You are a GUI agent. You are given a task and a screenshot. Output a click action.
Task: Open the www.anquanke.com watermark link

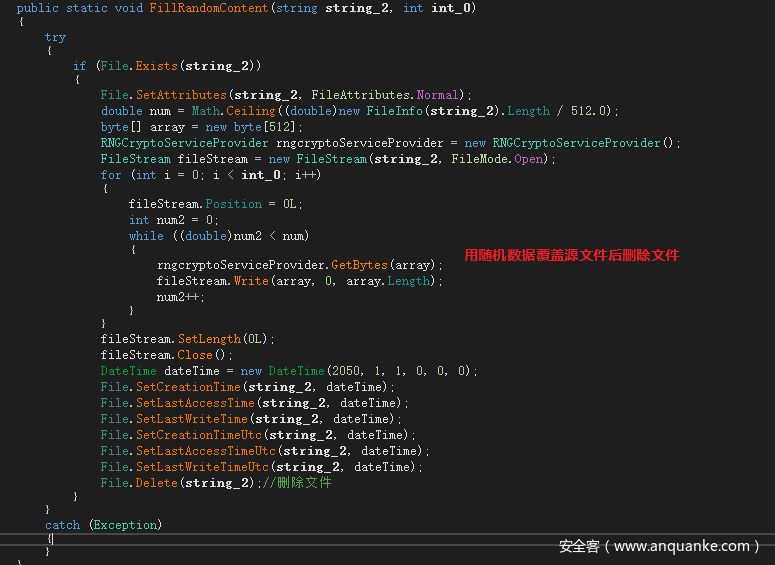658,546
